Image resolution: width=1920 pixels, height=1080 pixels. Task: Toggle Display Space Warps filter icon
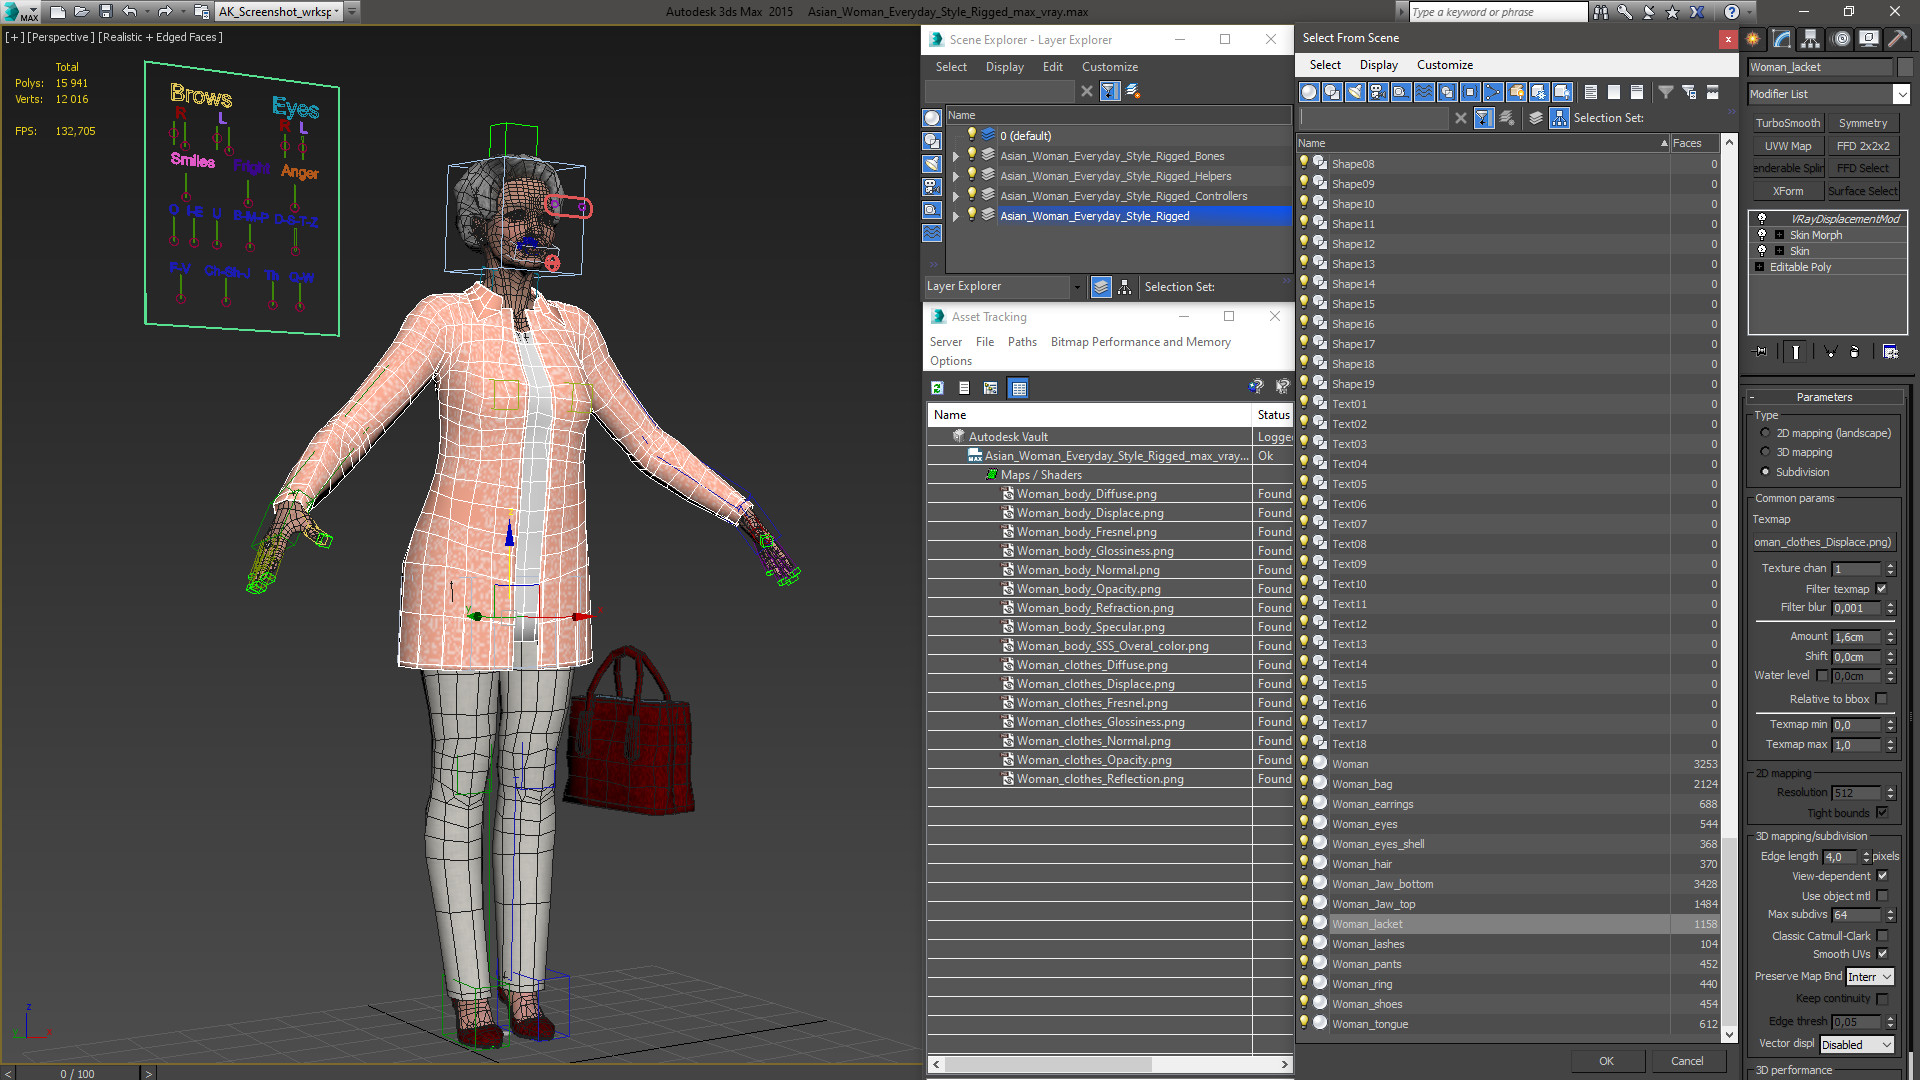click(1424, 92)
